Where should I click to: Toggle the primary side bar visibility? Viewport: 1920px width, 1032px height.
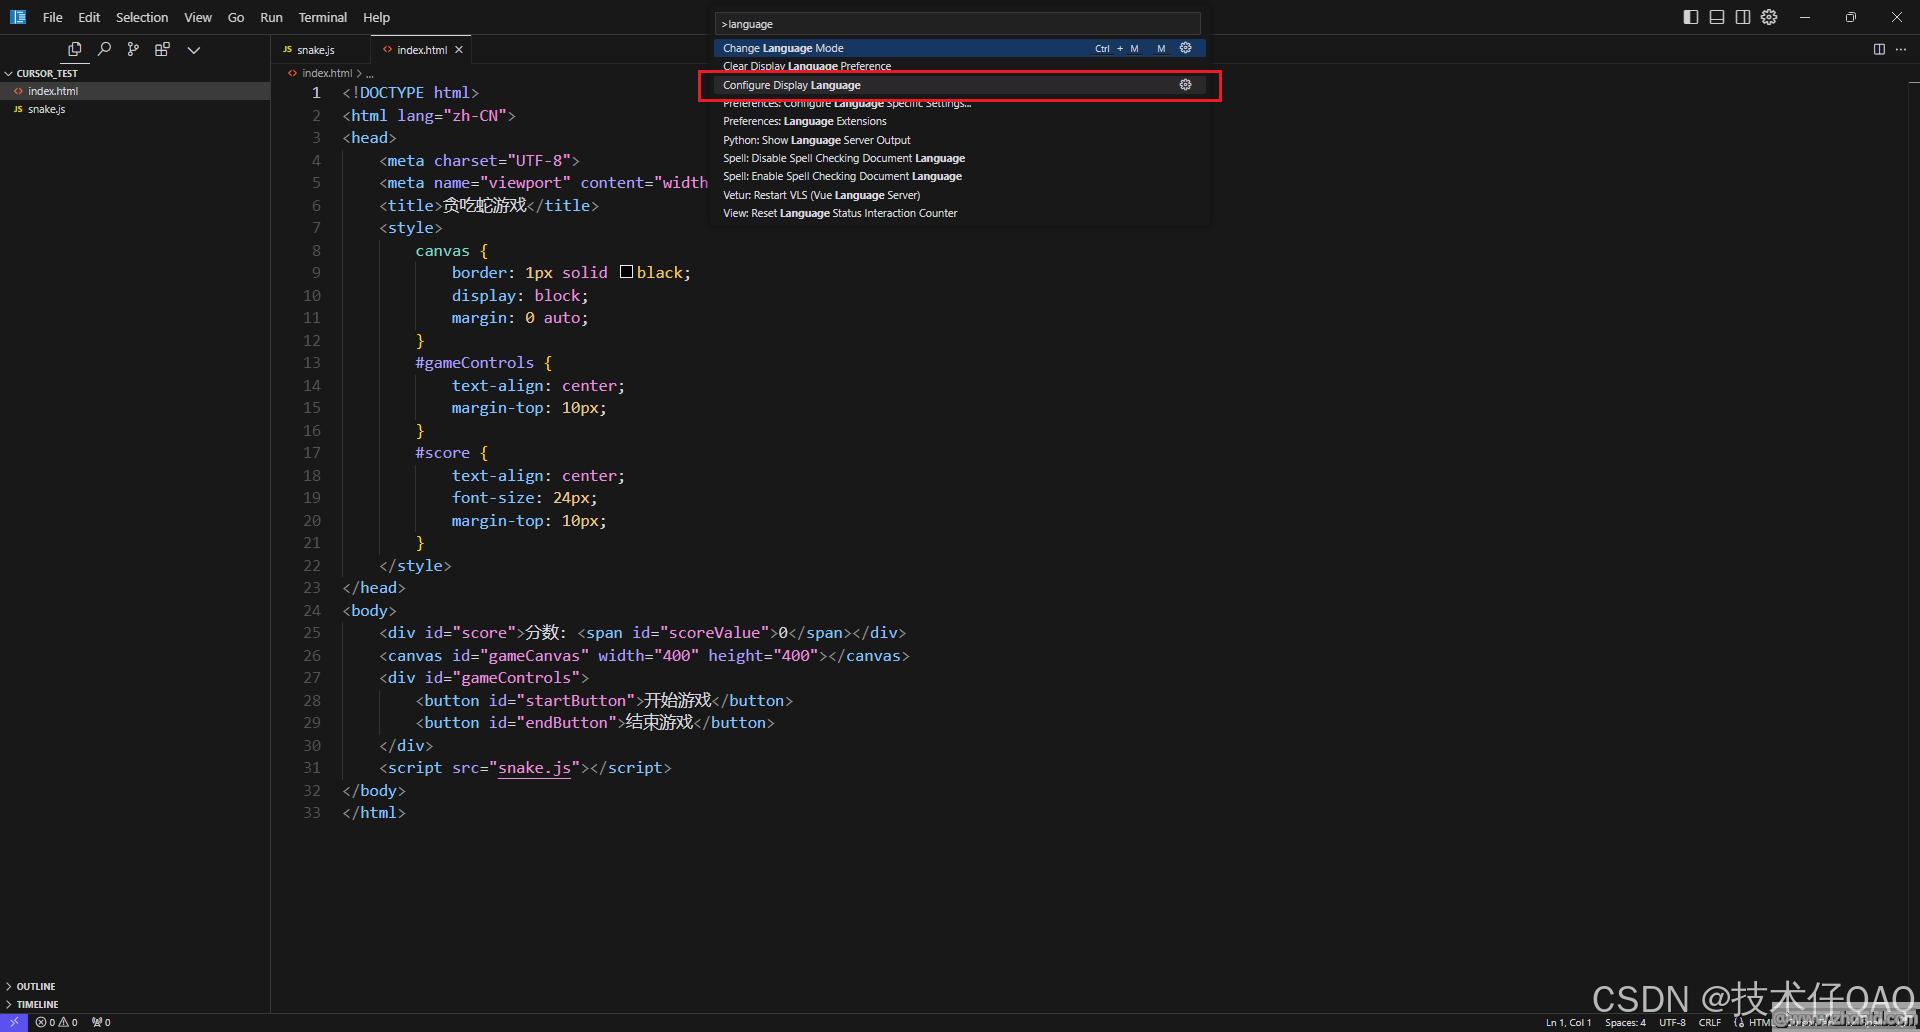point(1691,17)
